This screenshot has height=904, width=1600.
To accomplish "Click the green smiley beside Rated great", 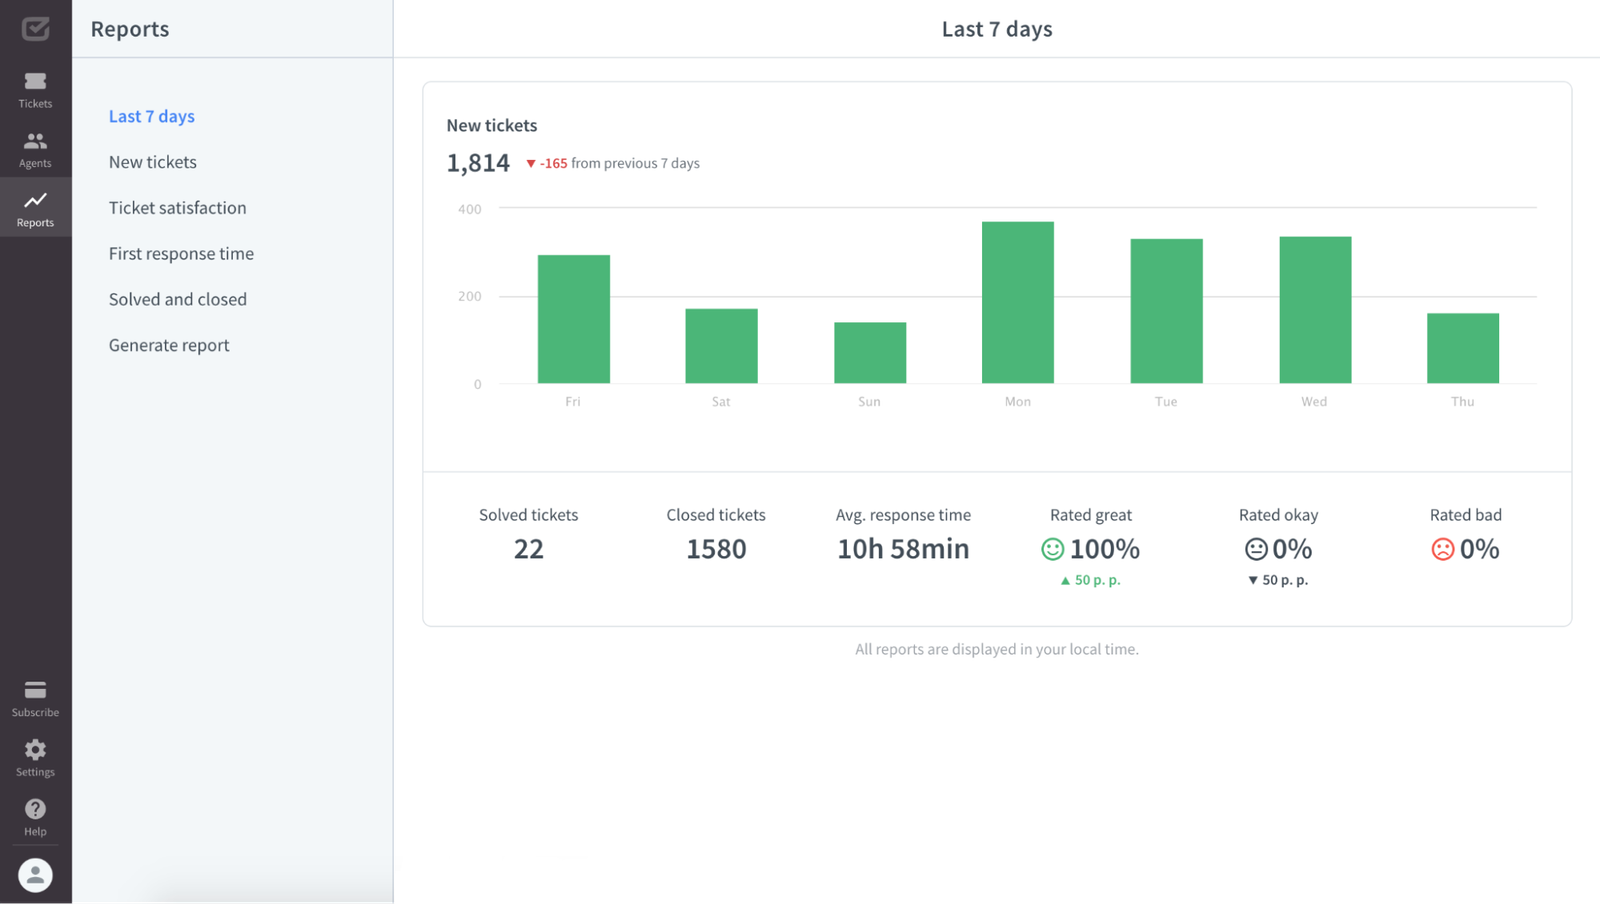I will coord(1052,549).
